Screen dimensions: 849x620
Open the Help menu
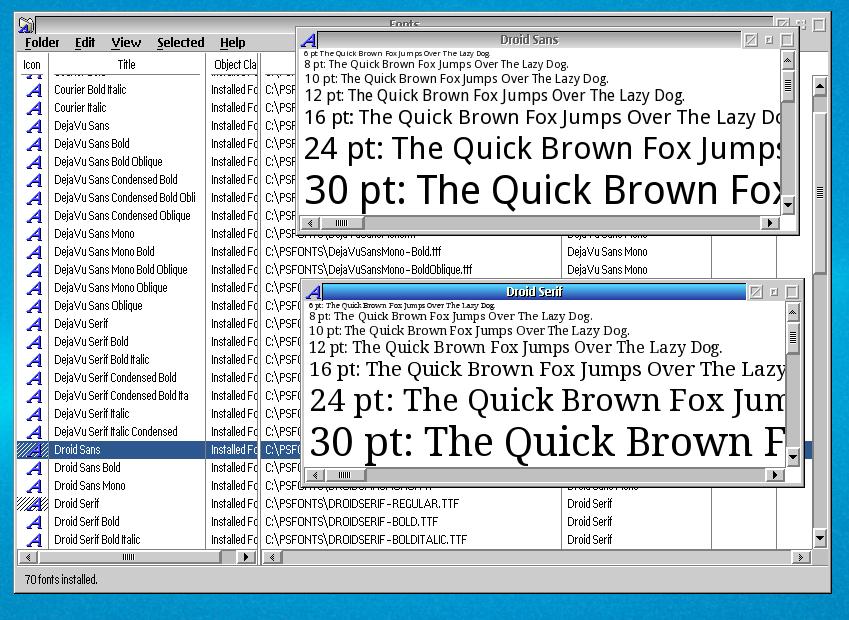(x=232, y=43)
